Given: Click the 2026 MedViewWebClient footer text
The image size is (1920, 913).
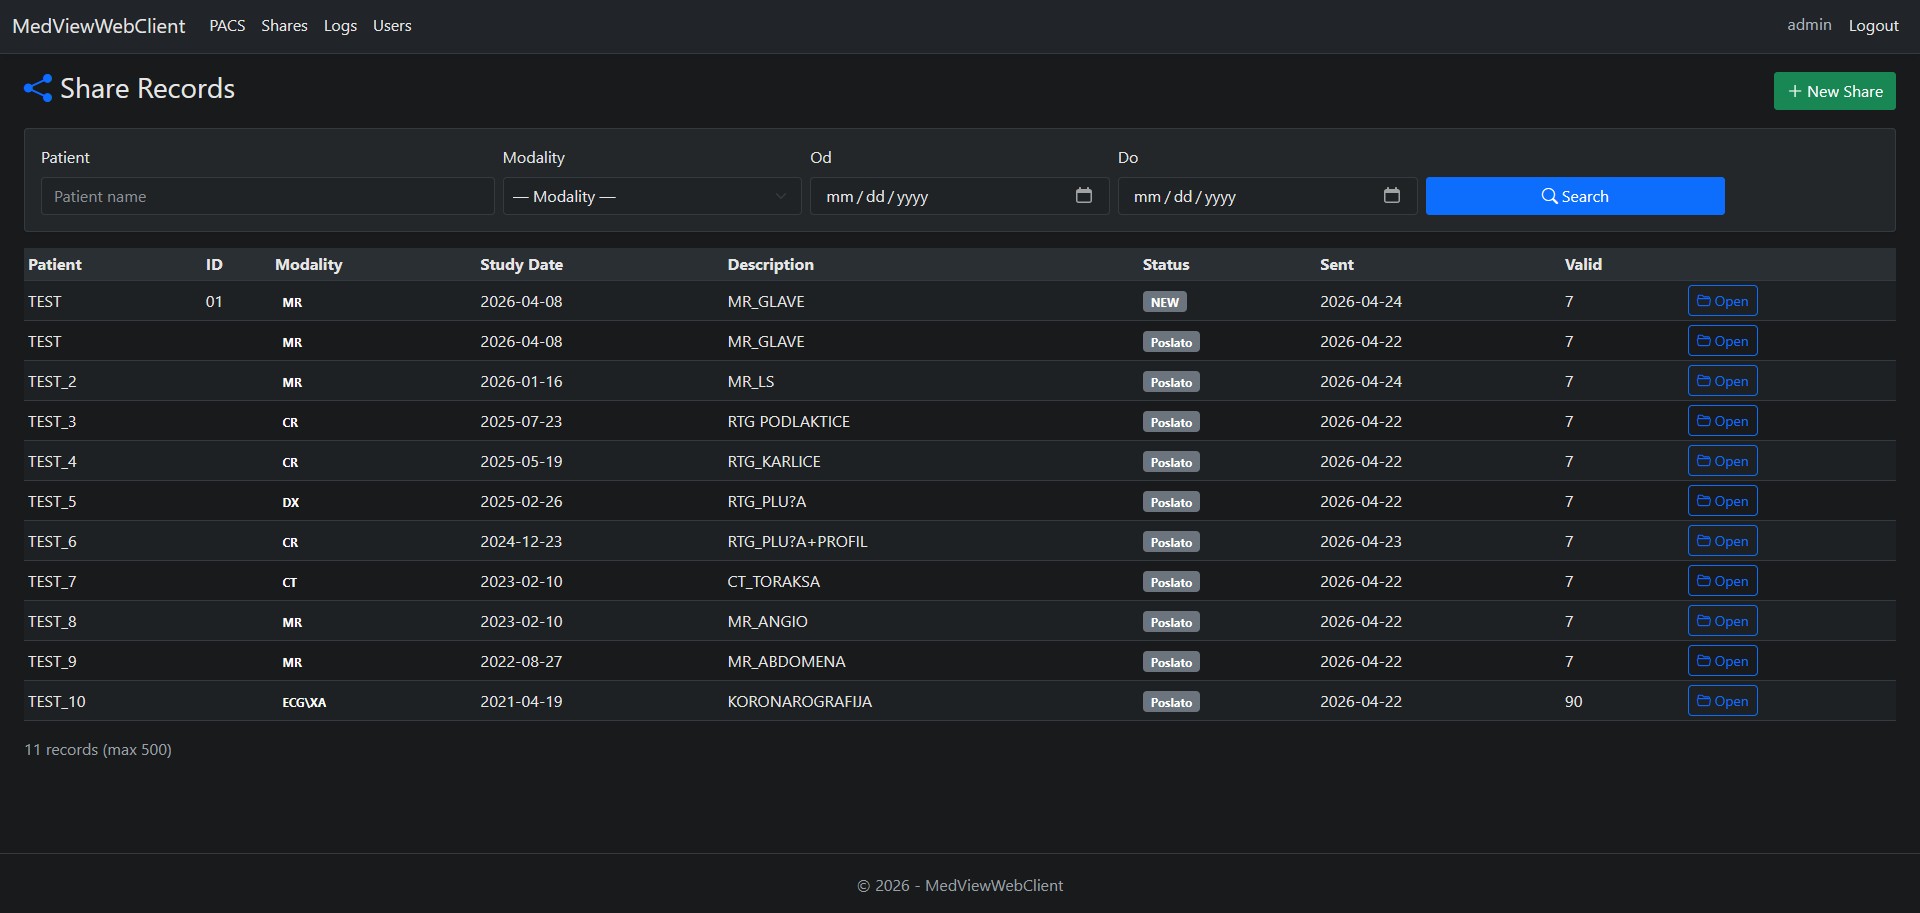Looking at the screenshot, I should 960,885.
